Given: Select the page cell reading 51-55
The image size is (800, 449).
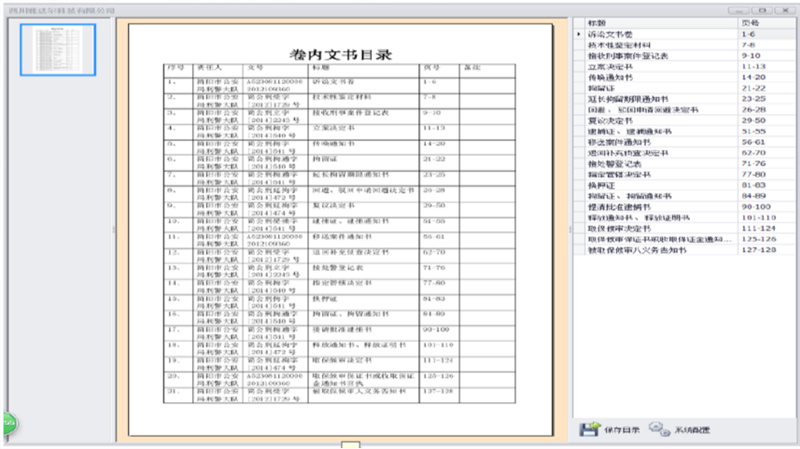Looking at the screenshot, I should [x=766, y=131].
